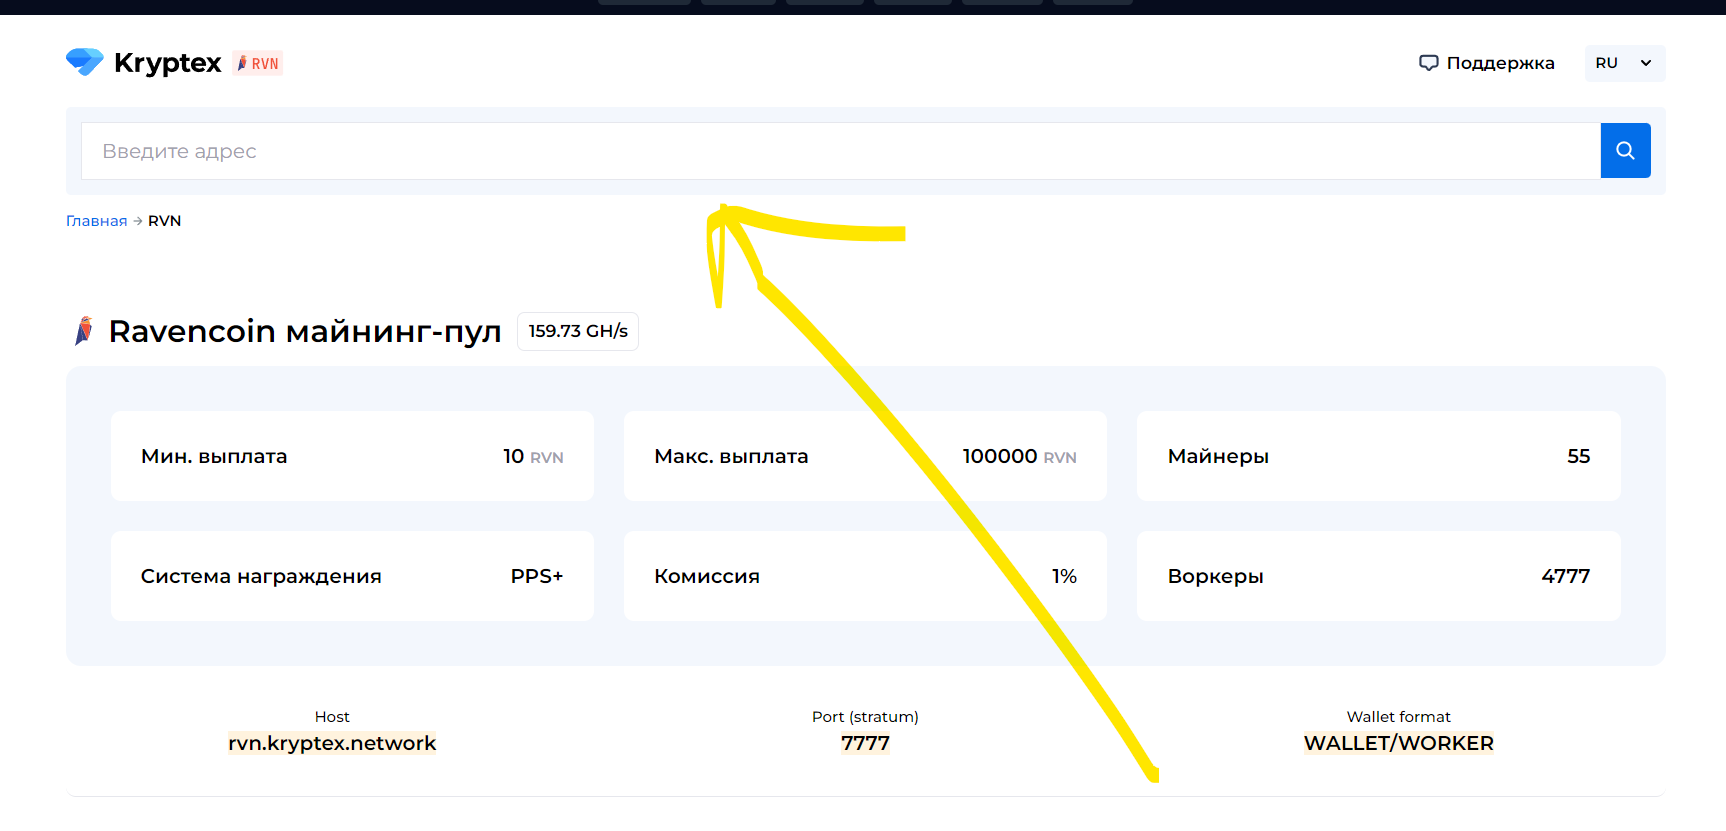Click the Kryptex gem logo icon

coord(85,62)
